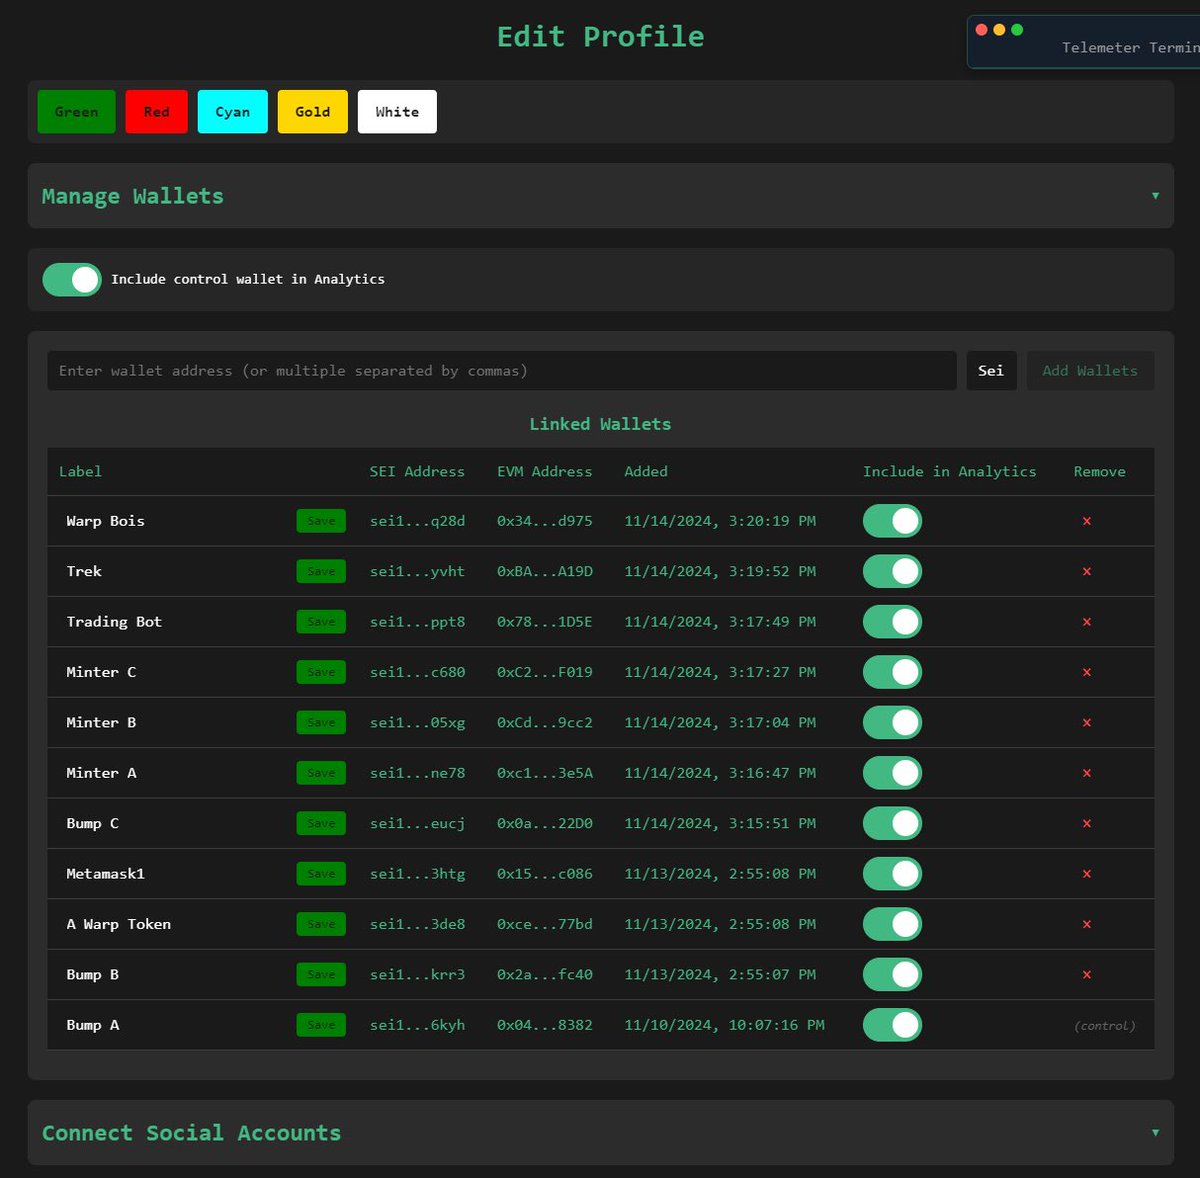
Task: Toggle analytics for Metamask1 wallet
Action: [x=892, y=874]
